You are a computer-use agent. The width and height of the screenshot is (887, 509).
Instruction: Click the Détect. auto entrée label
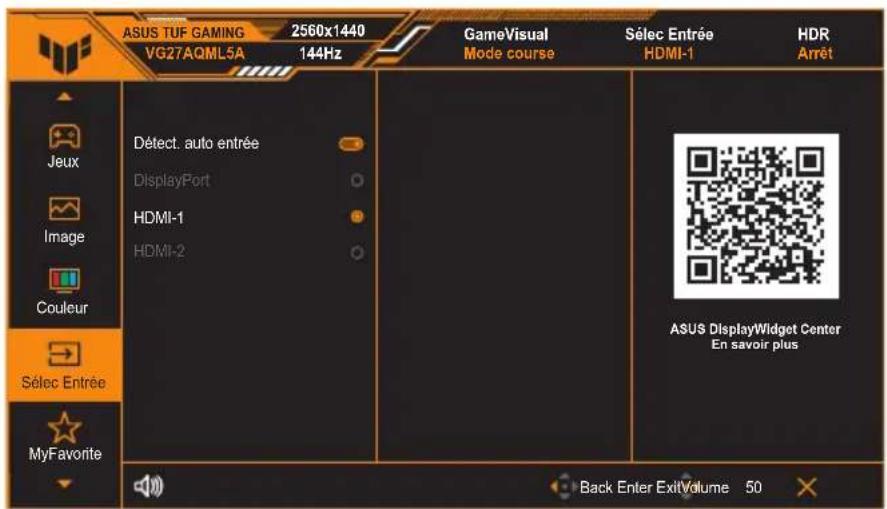[x=196, y=143]
